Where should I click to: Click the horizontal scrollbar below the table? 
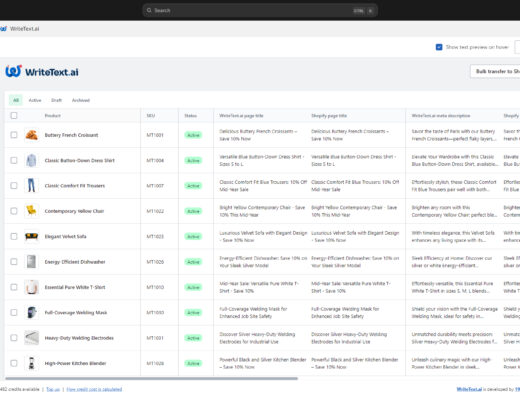(x=151, y=378)
